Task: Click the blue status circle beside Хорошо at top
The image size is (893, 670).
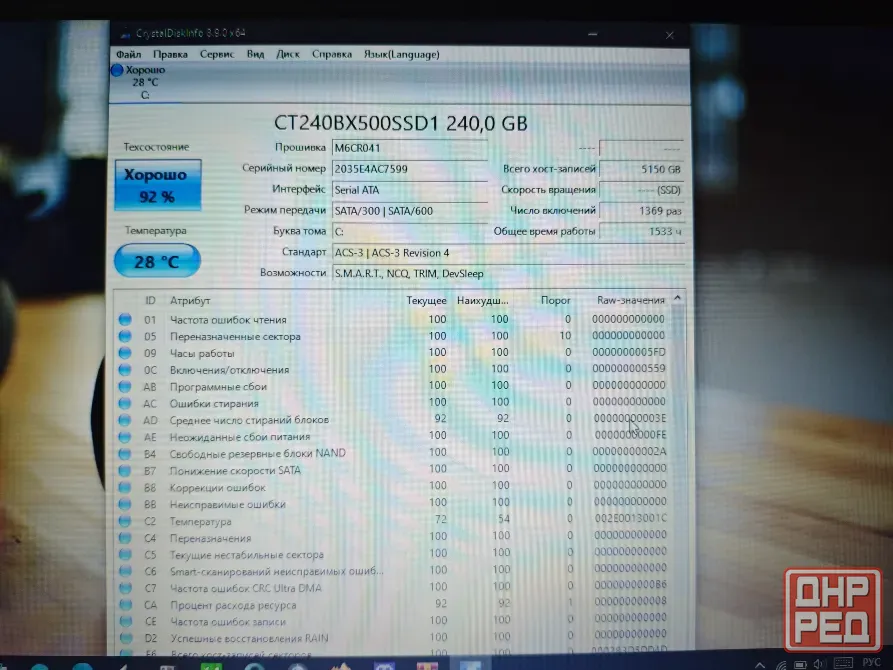Action: tap(117, 70)
